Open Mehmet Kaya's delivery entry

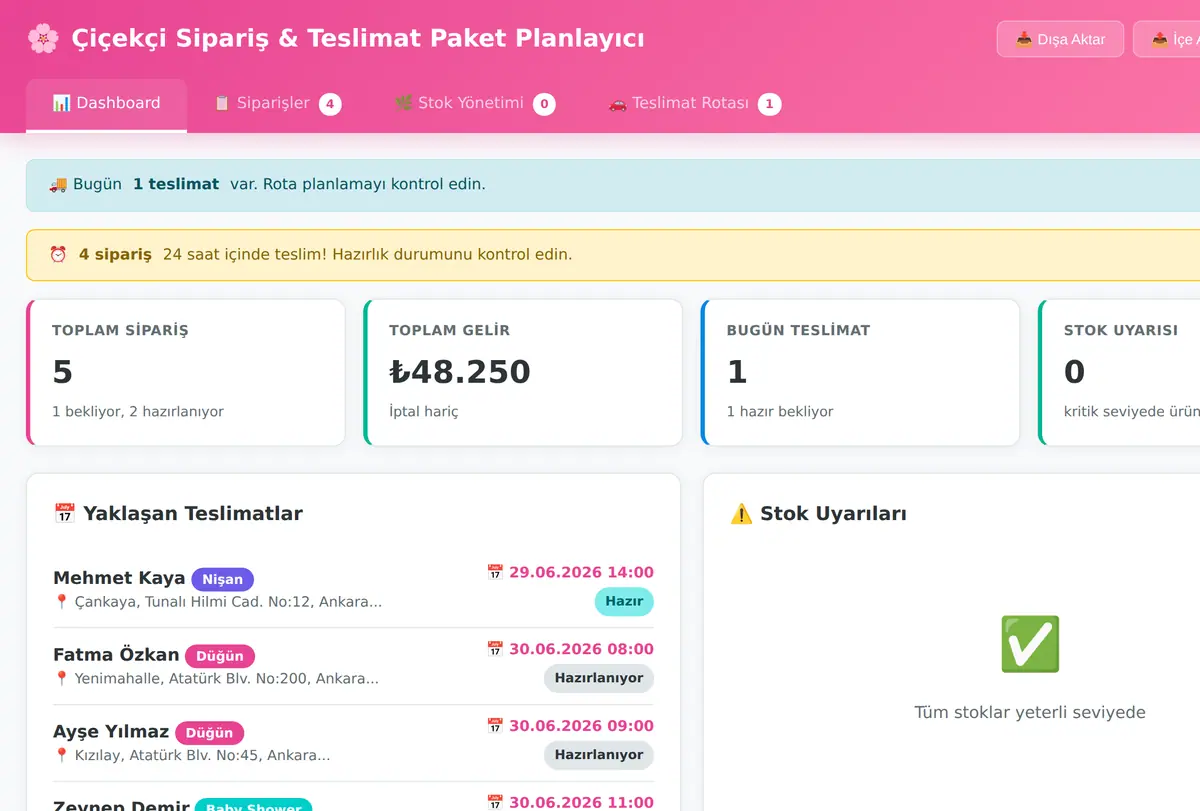tap(353, 589)
